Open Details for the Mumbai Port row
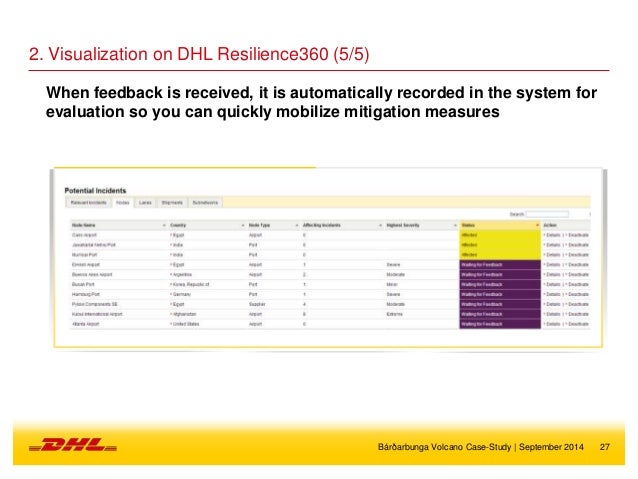Screen dimensions: 638x479 click(553, 255)
